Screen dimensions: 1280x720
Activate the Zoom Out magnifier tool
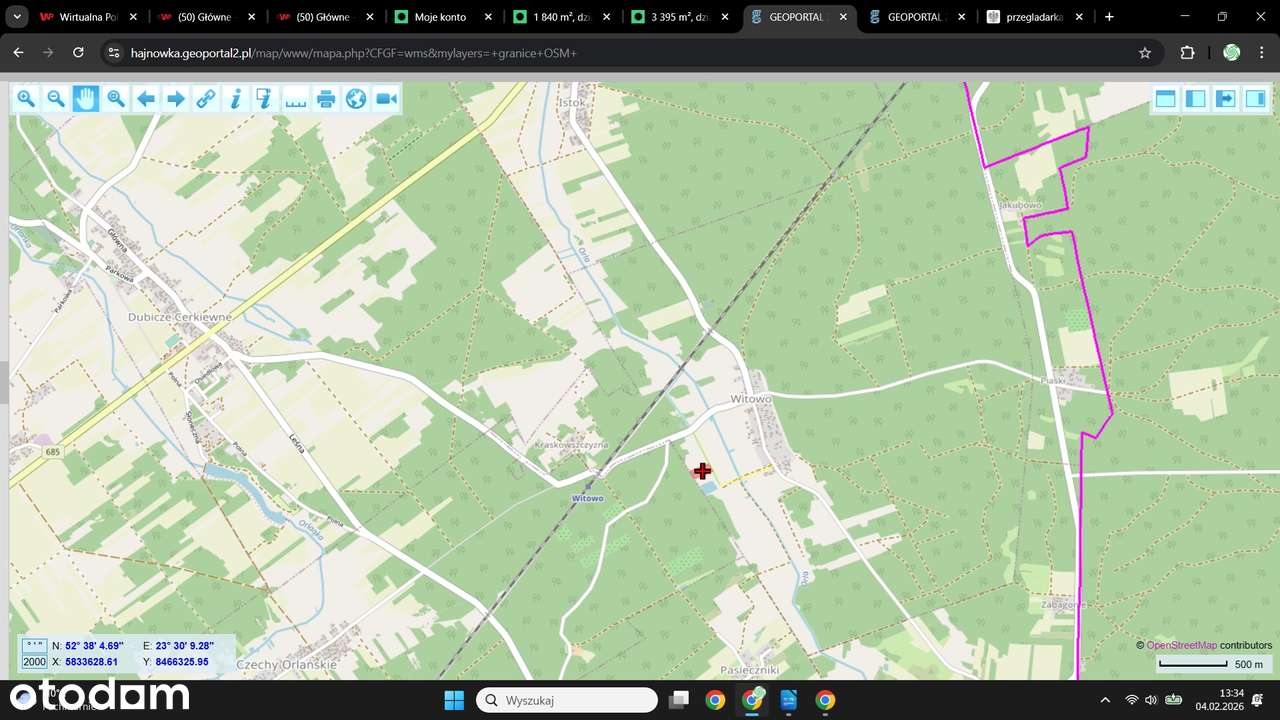click(x=56, y=98)
